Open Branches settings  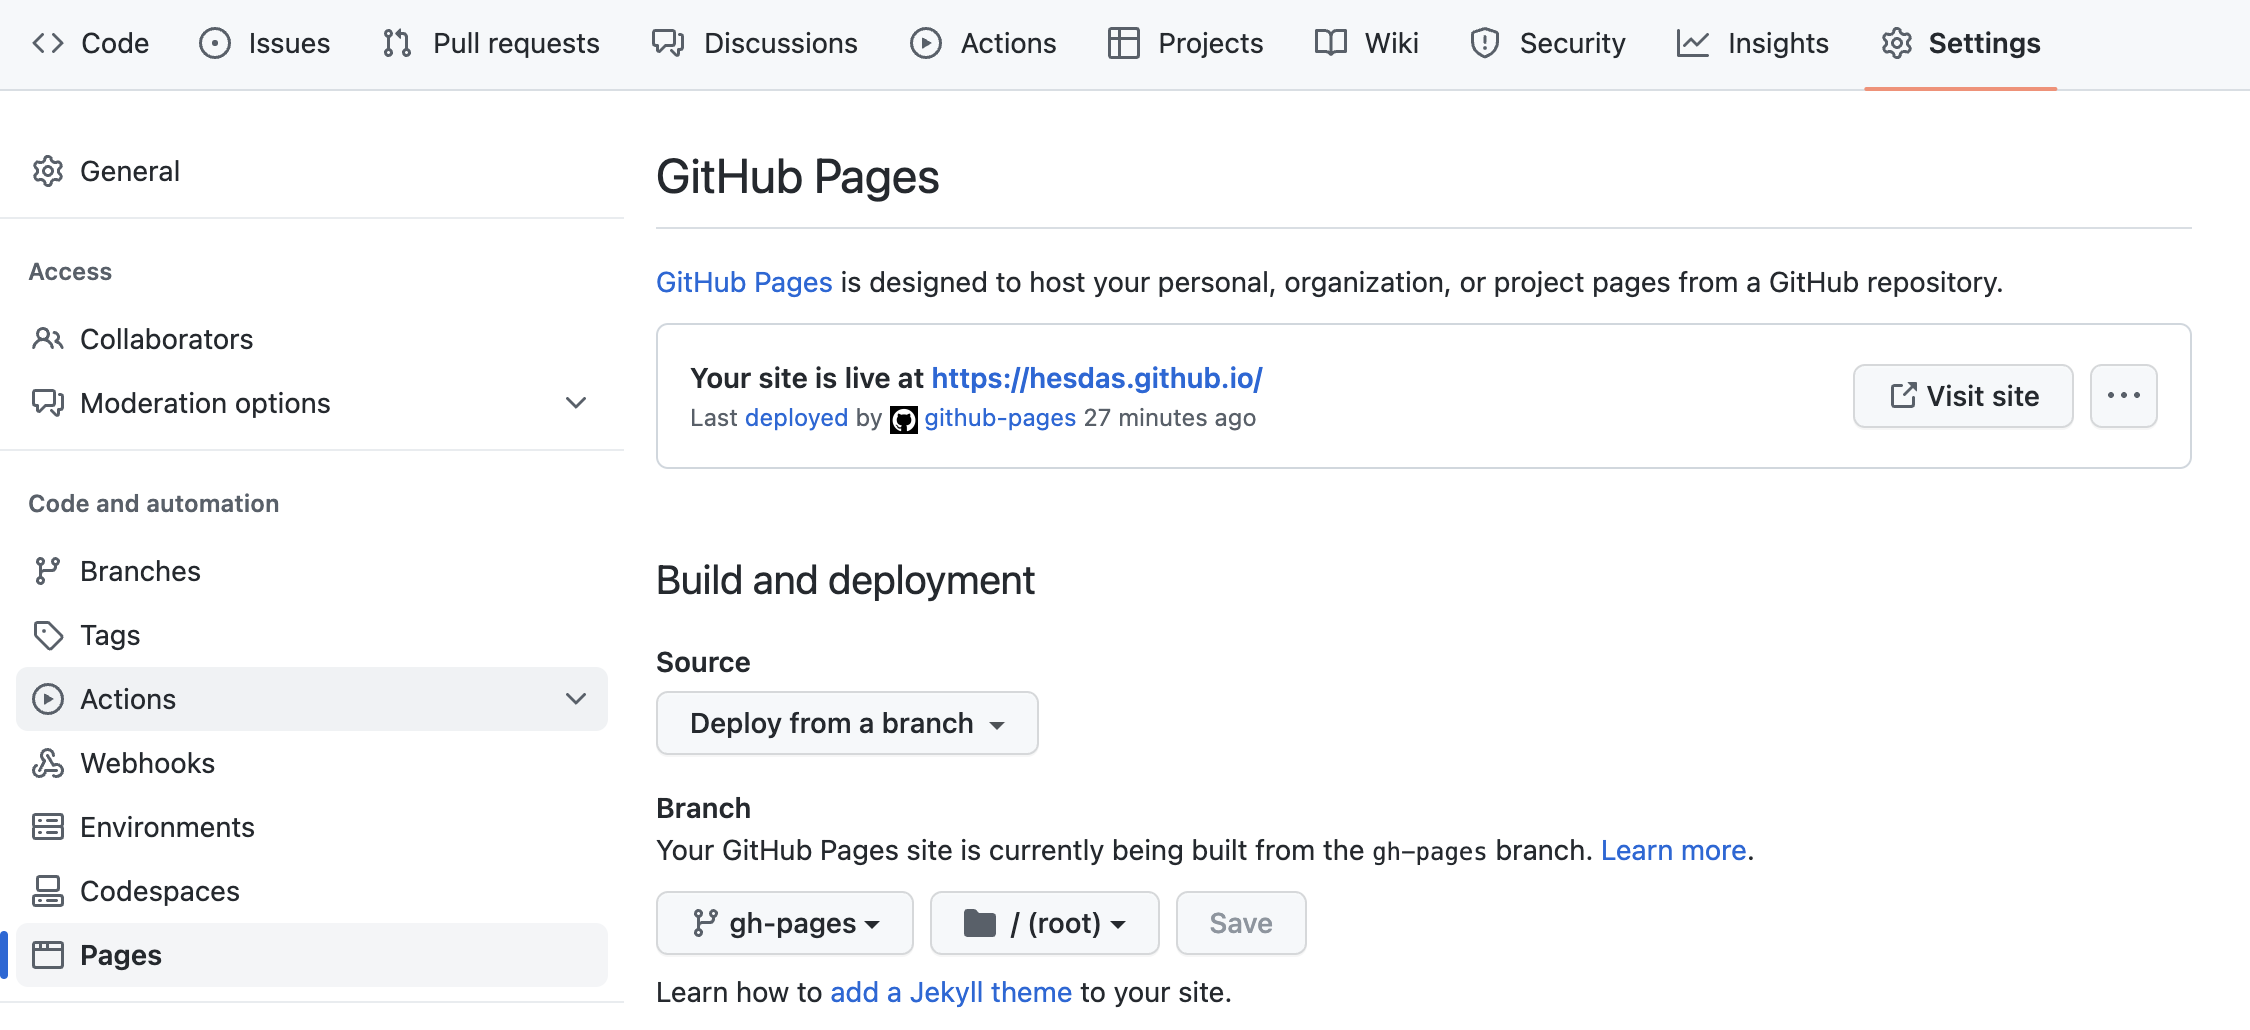(312, 571)
